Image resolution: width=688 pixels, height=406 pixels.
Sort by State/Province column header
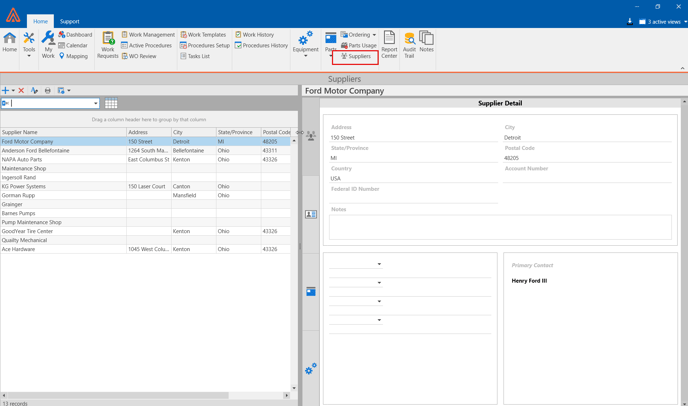[239, 132]
